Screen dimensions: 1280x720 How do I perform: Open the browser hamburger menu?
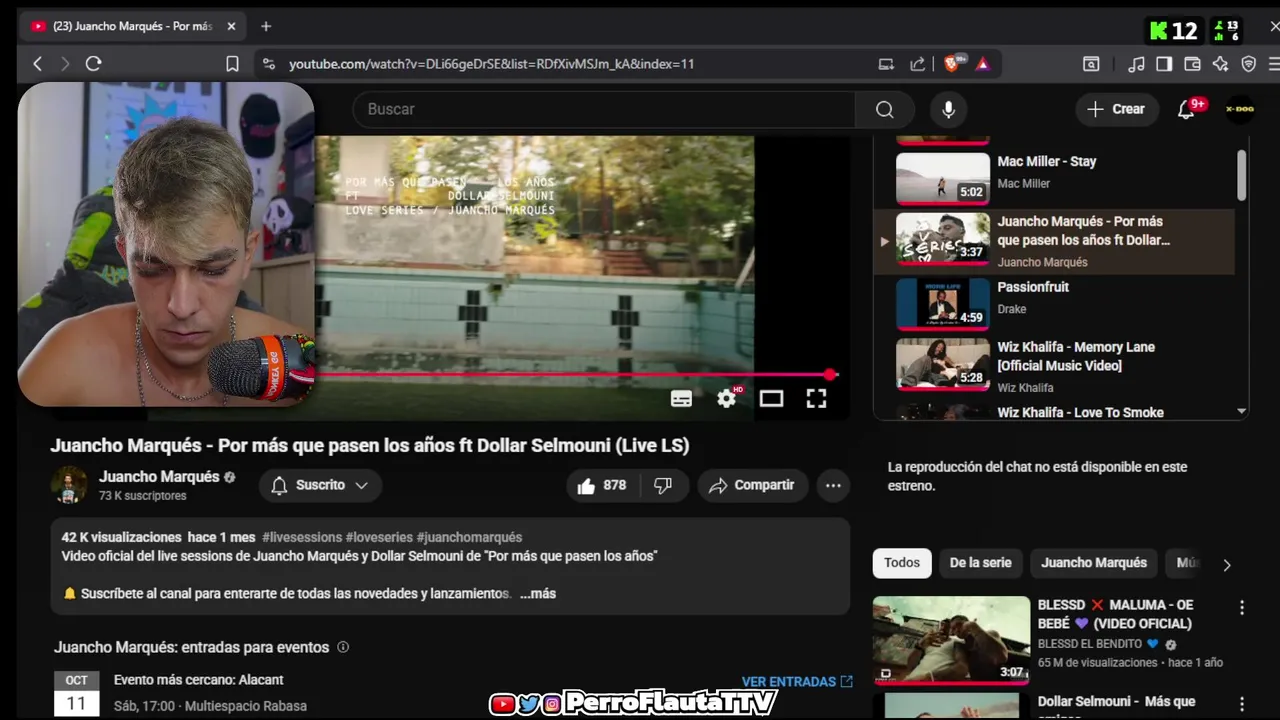[x=1274, y=64]
